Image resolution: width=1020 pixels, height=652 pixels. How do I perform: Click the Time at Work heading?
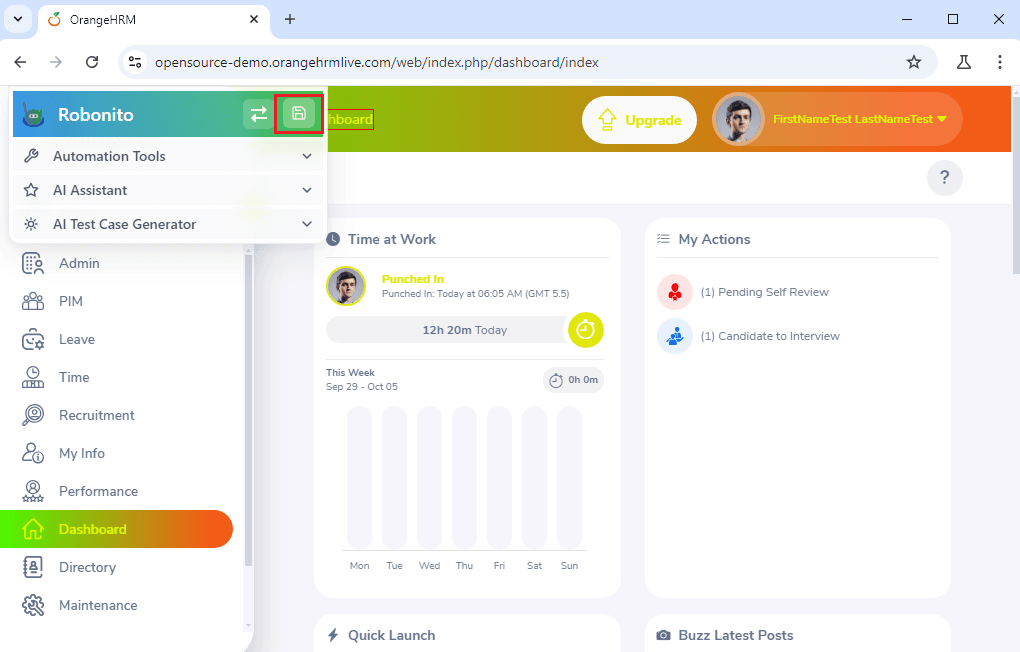coord(392,239)
